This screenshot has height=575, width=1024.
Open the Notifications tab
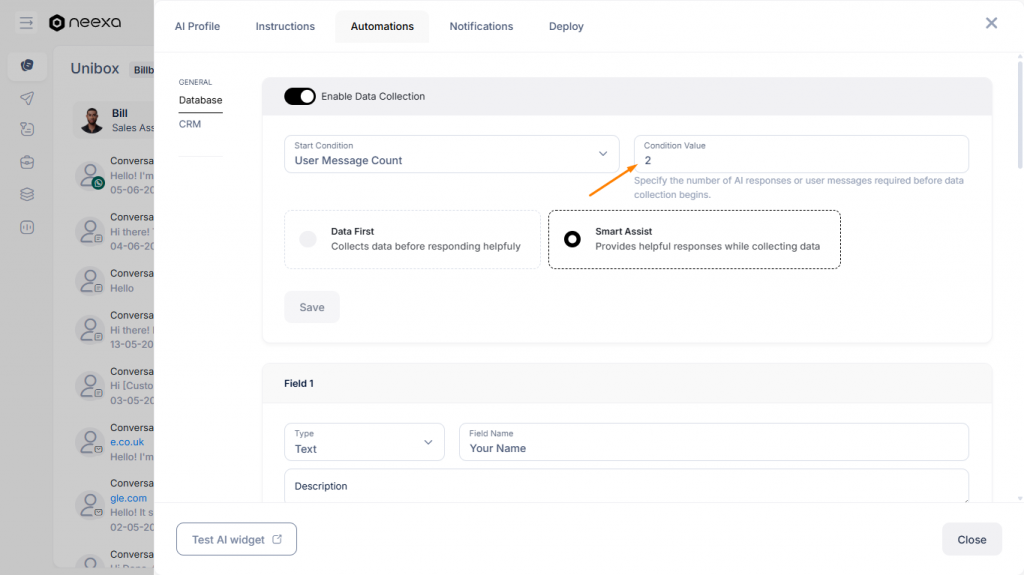coord(481,26)
